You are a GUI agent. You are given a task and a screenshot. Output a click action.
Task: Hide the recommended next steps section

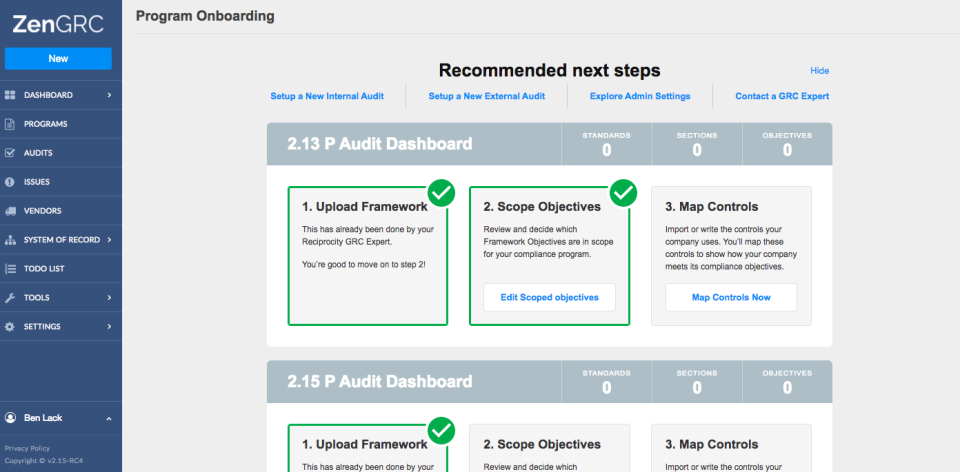[x=819, y=71]
